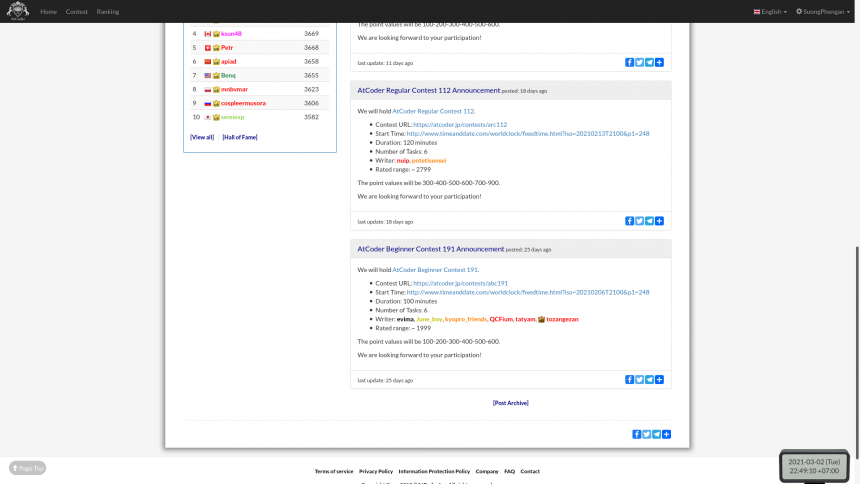Open semiexp's user profile

pos(232,117)
